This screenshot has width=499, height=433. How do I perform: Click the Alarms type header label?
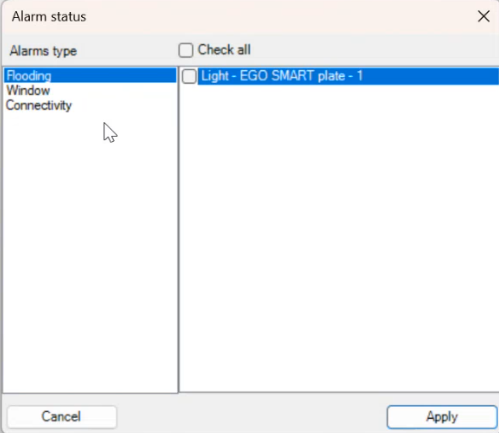43,51
